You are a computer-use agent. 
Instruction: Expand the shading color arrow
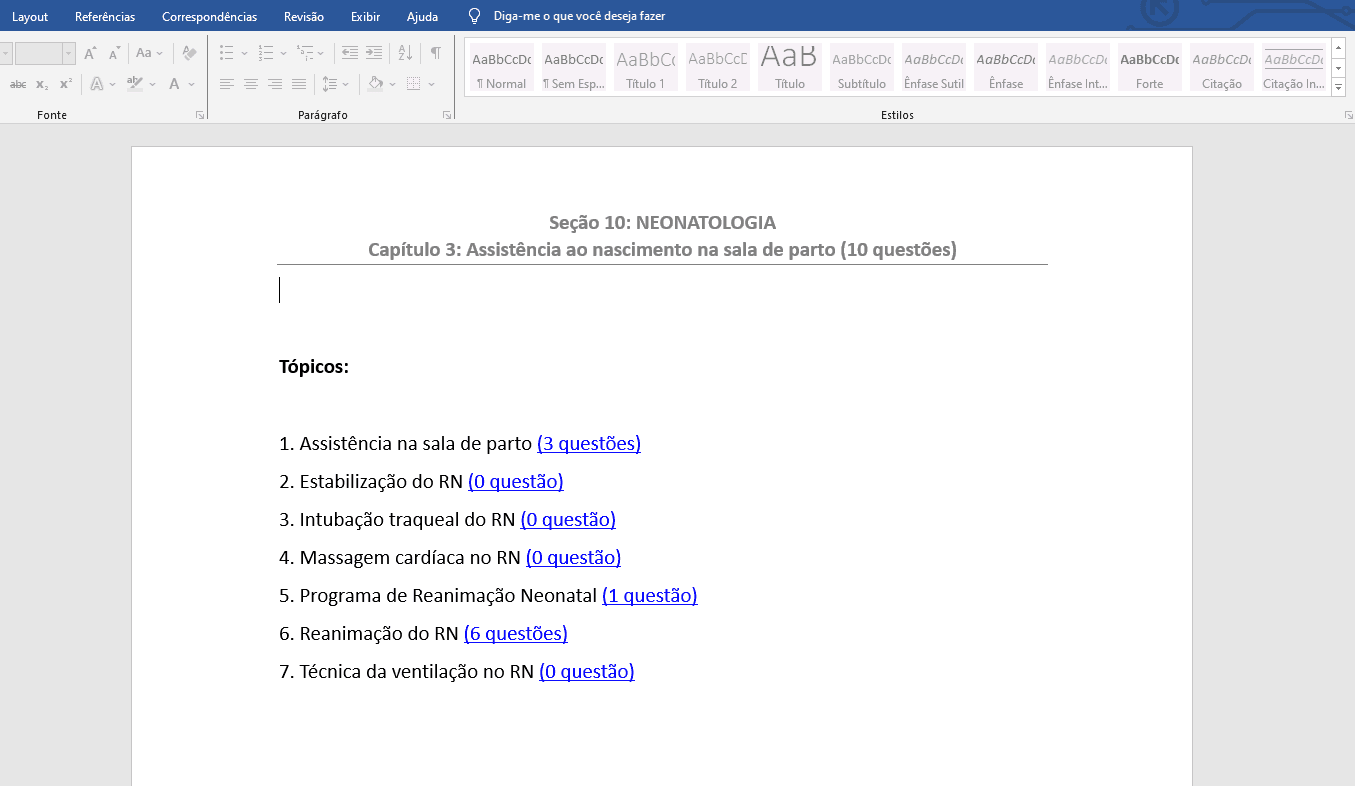(x=392, y=84)
